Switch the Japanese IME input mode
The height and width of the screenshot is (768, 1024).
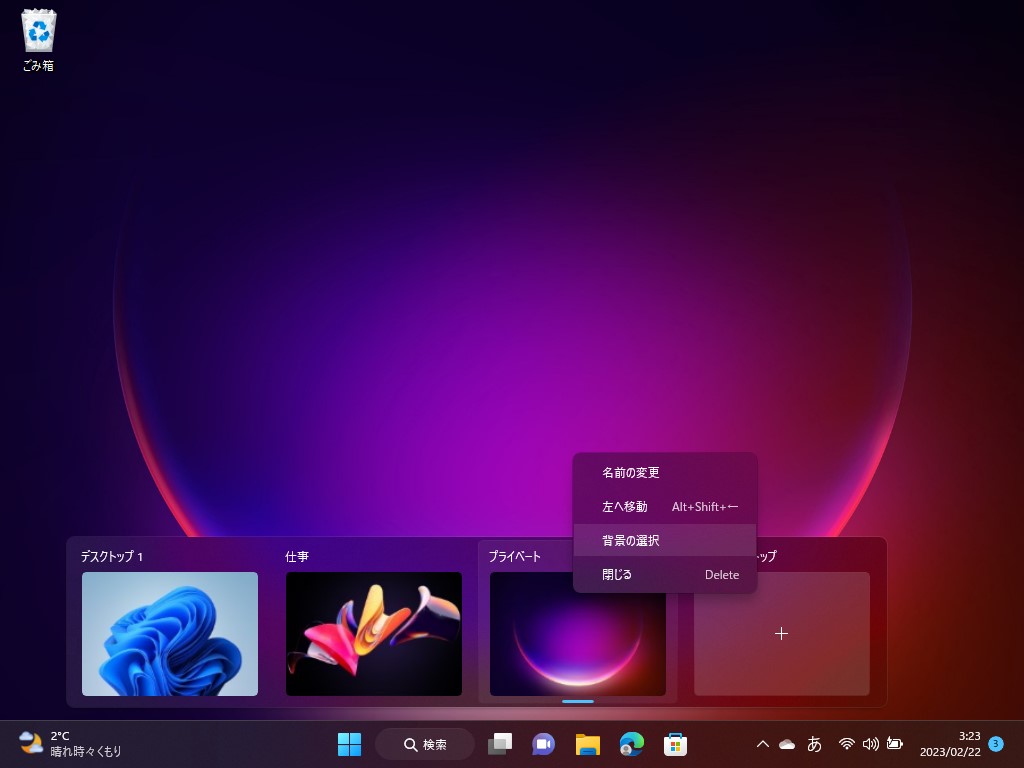click(816, 744)
